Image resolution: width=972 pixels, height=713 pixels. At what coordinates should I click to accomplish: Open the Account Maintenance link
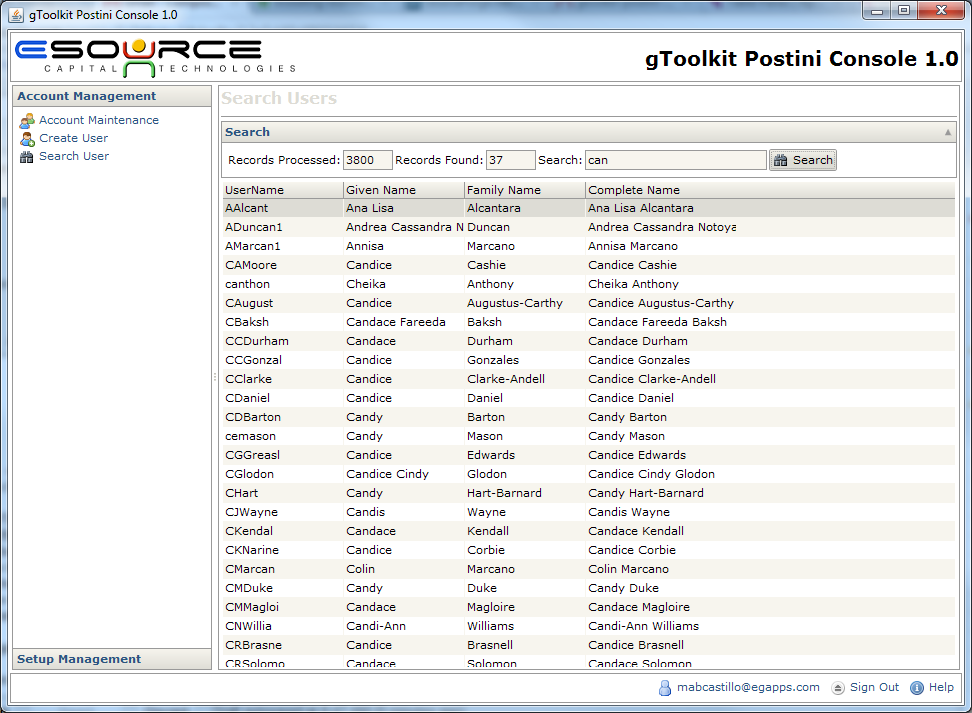click(x=99, y=121)
